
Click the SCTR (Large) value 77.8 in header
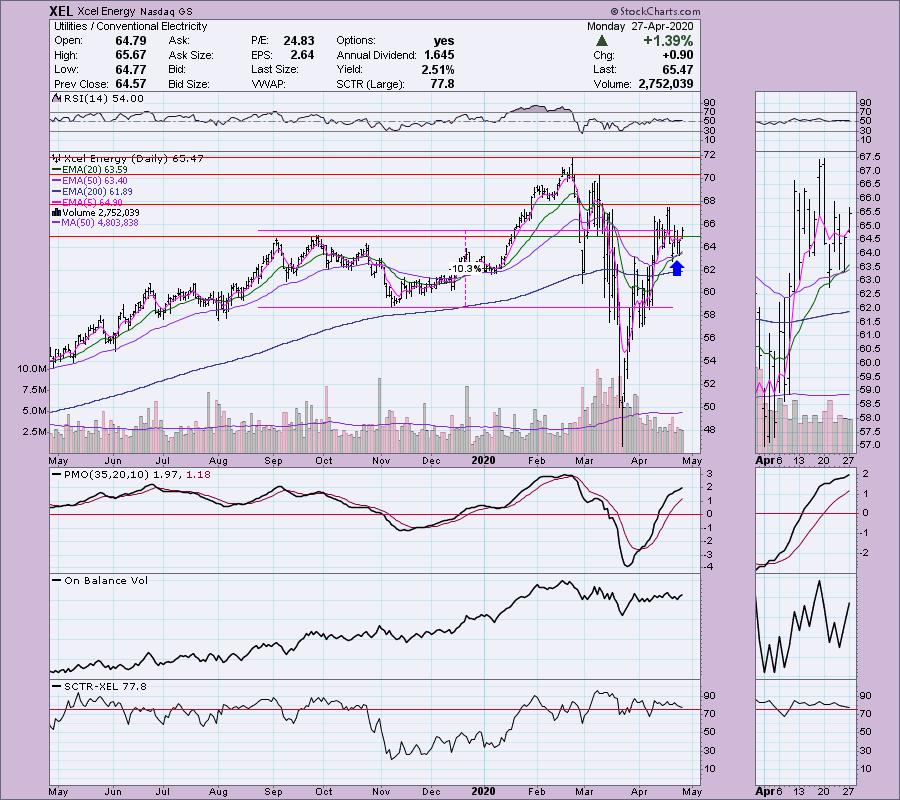pos(442,84)
